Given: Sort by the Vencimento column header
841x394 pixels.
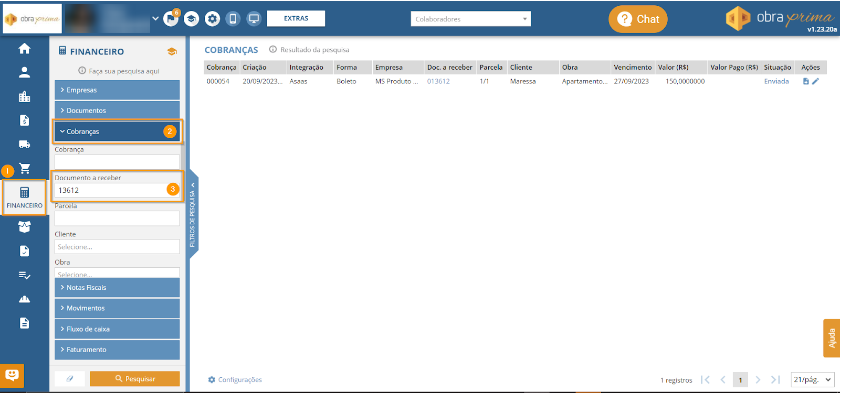Looking at the screenshot, I should pyautogui.click(x=632, y=68).
